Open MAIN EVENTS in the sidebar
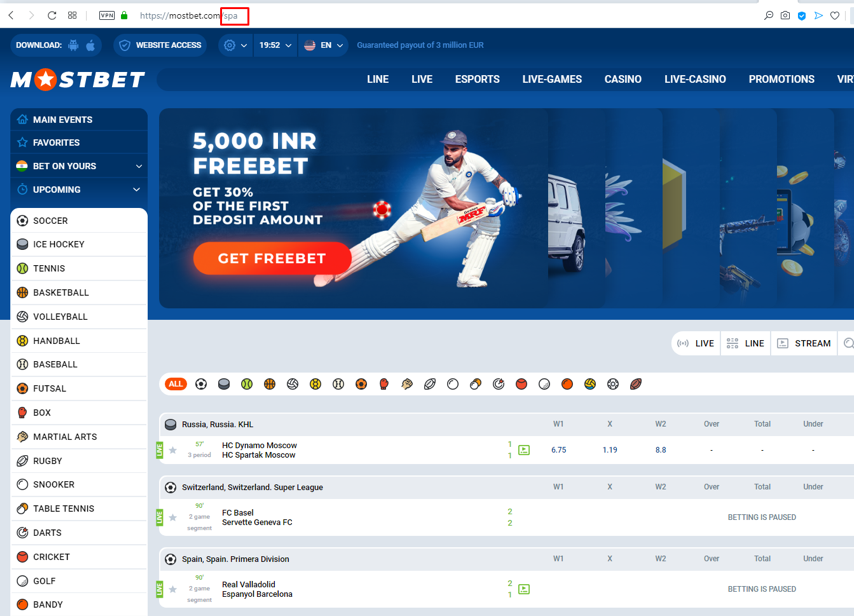 click(79, 119)
